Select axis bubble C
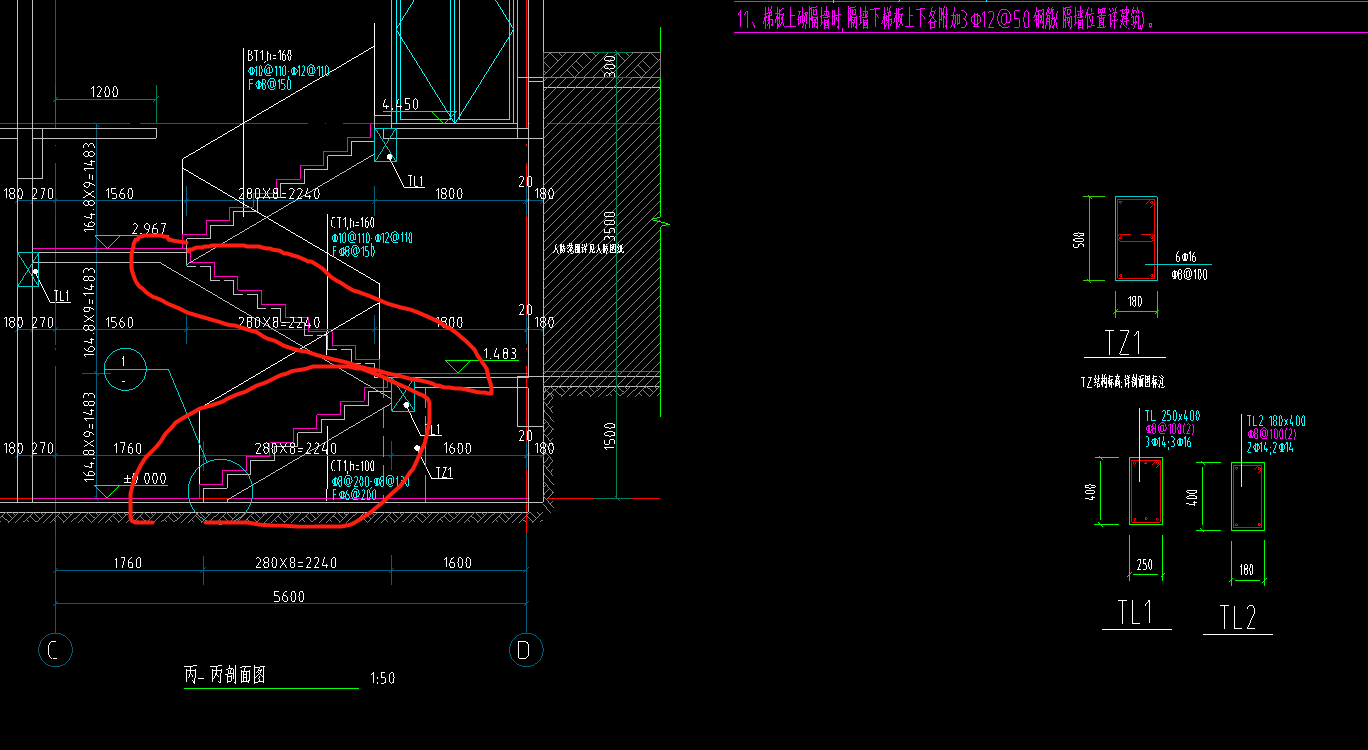1368x750 pixels. coord(54,651)
